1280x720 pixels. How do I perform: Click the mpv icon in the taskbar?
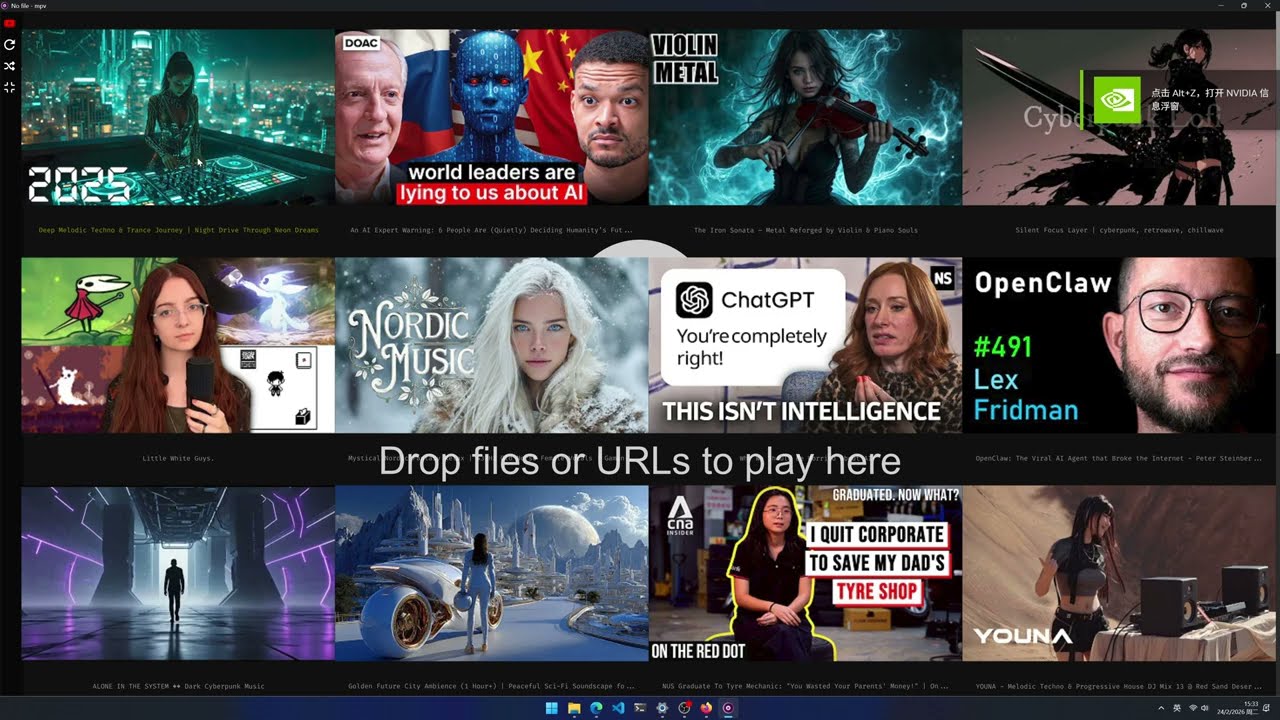[728, 708]
